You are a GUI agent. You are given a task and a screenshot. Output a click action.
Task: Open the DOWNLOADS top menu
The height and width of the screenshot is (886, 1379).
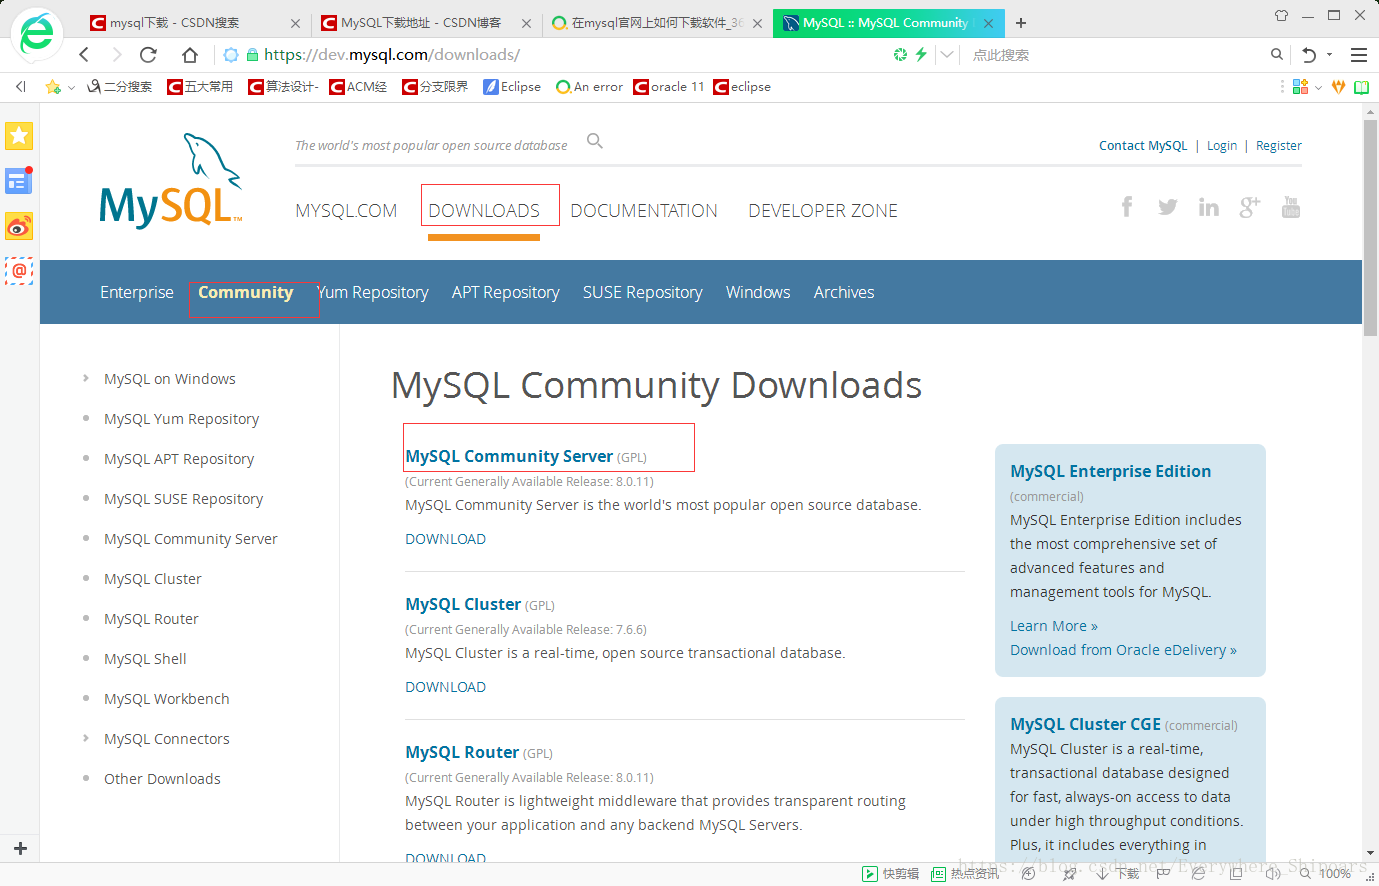tap(484, 211)
